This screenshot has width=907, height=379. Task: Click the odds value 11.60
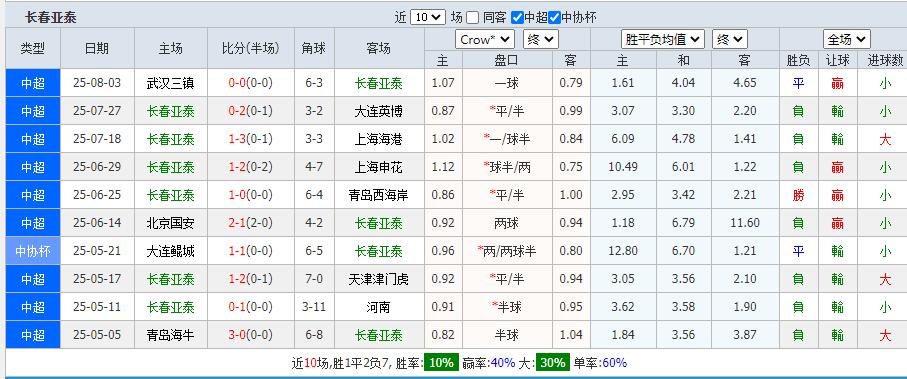pyautogui.click(x=745, y=223)
